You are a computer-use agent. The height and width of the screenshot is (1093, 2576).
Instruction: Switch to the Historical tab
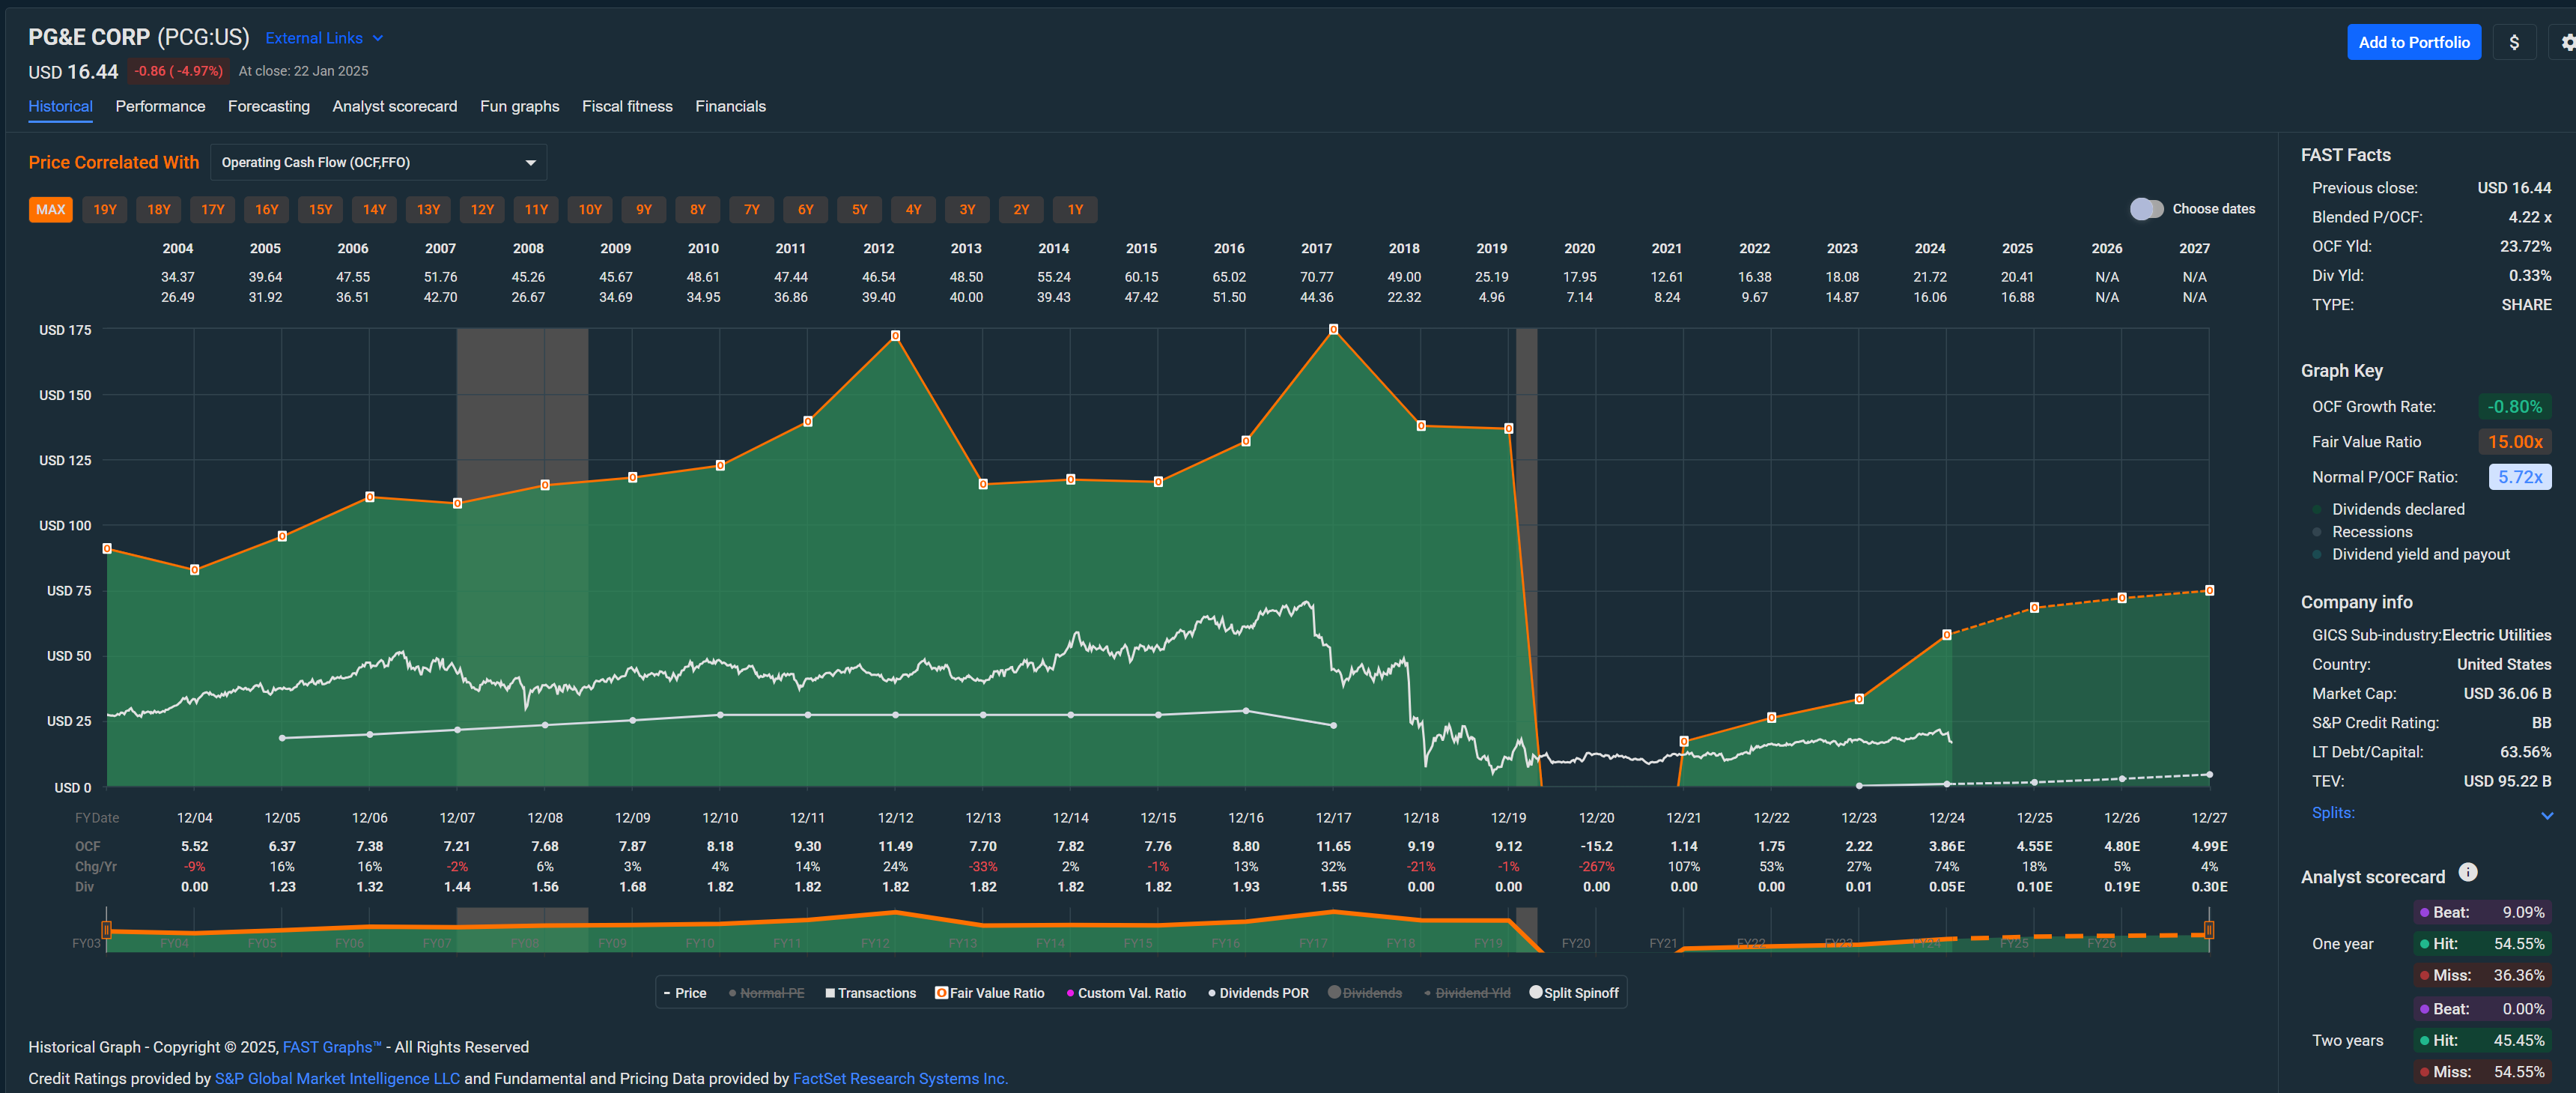click(x=60, y=106)
